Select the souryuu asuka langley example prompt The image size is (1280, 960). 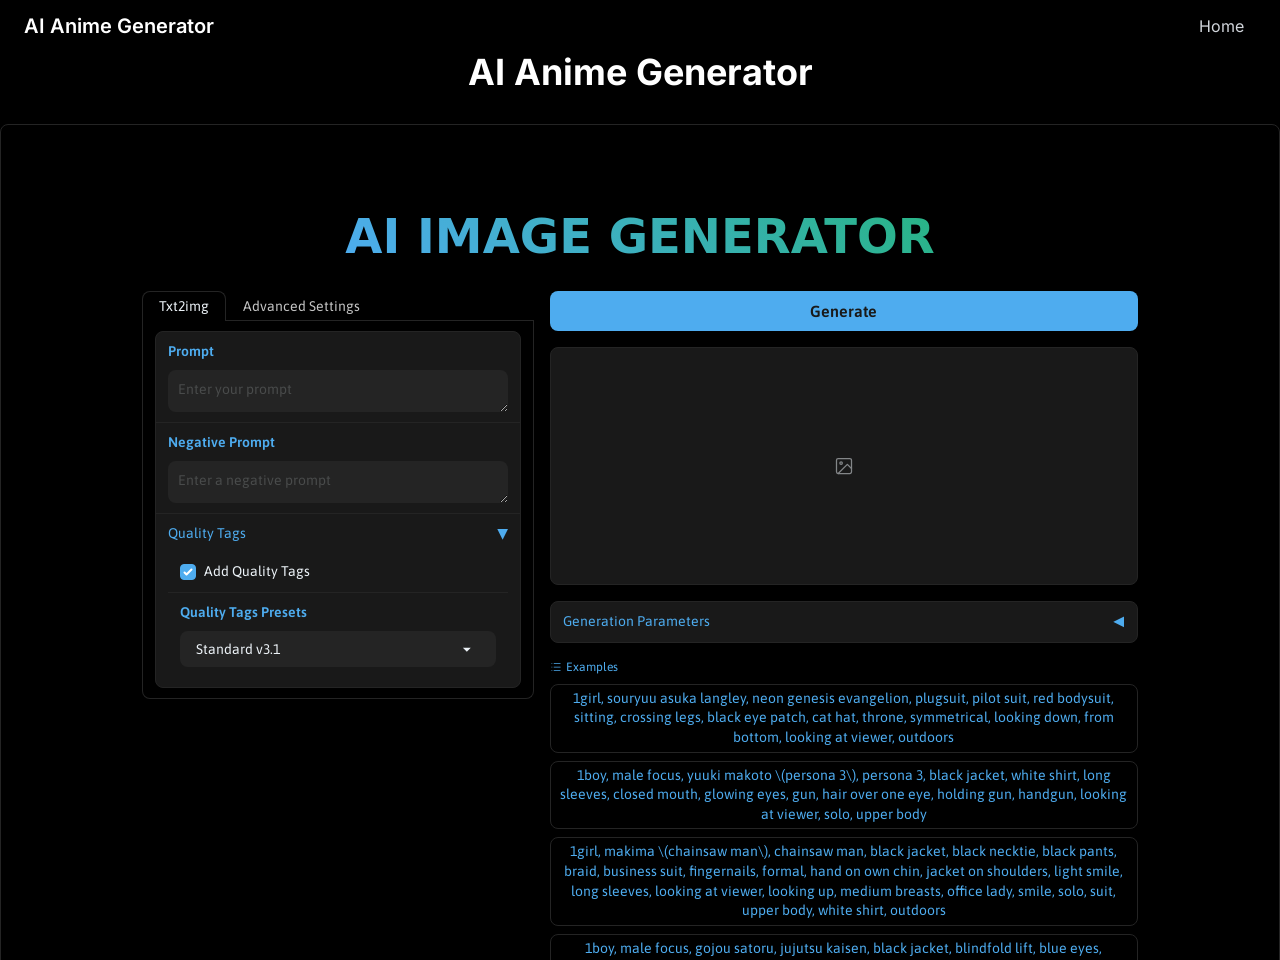tap(842, 717)
